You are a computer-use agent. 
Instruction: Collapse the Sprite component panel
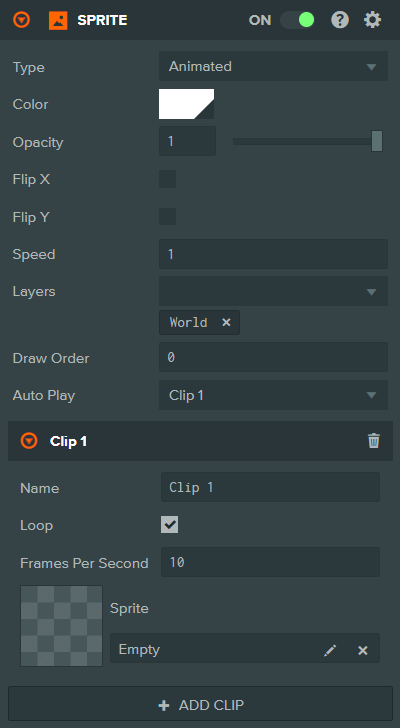pyautogui.click(x=21, y=20)
